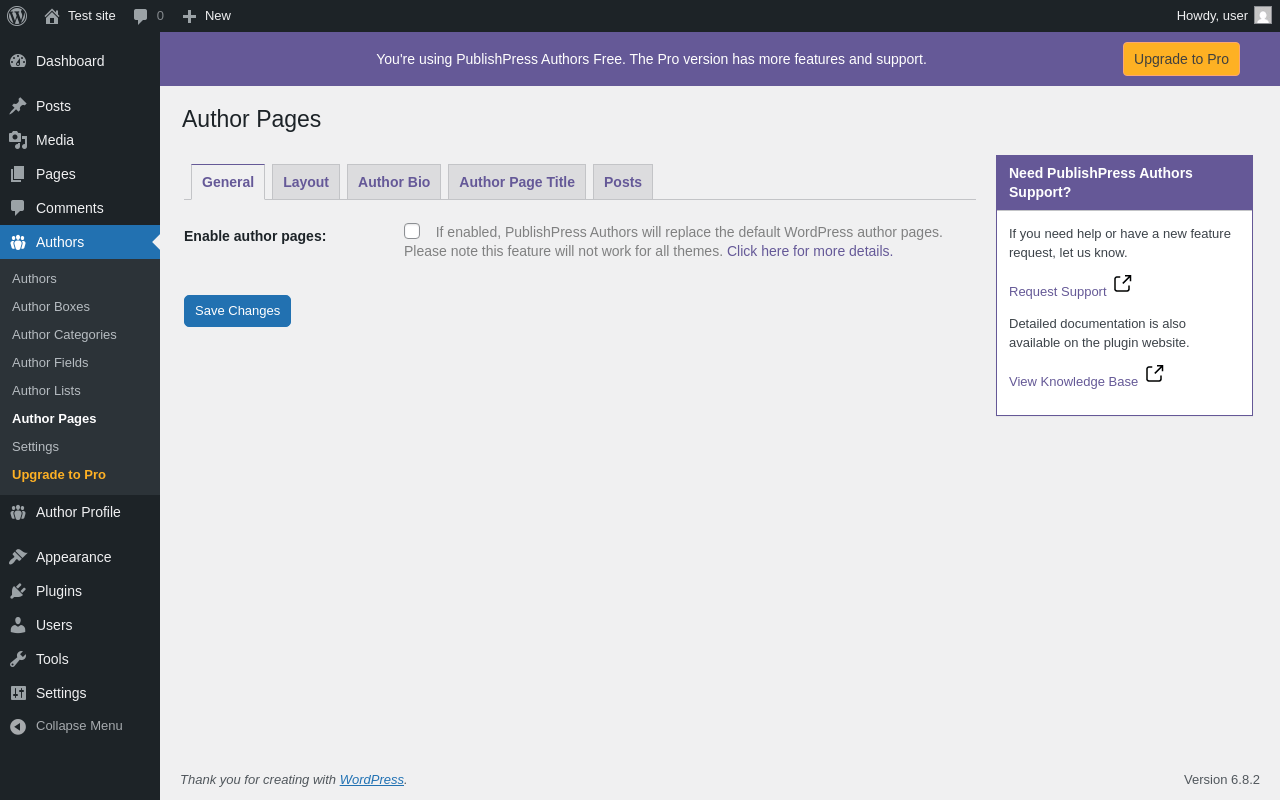
Task: Click the Save Changes button
Action: point(237,311)
